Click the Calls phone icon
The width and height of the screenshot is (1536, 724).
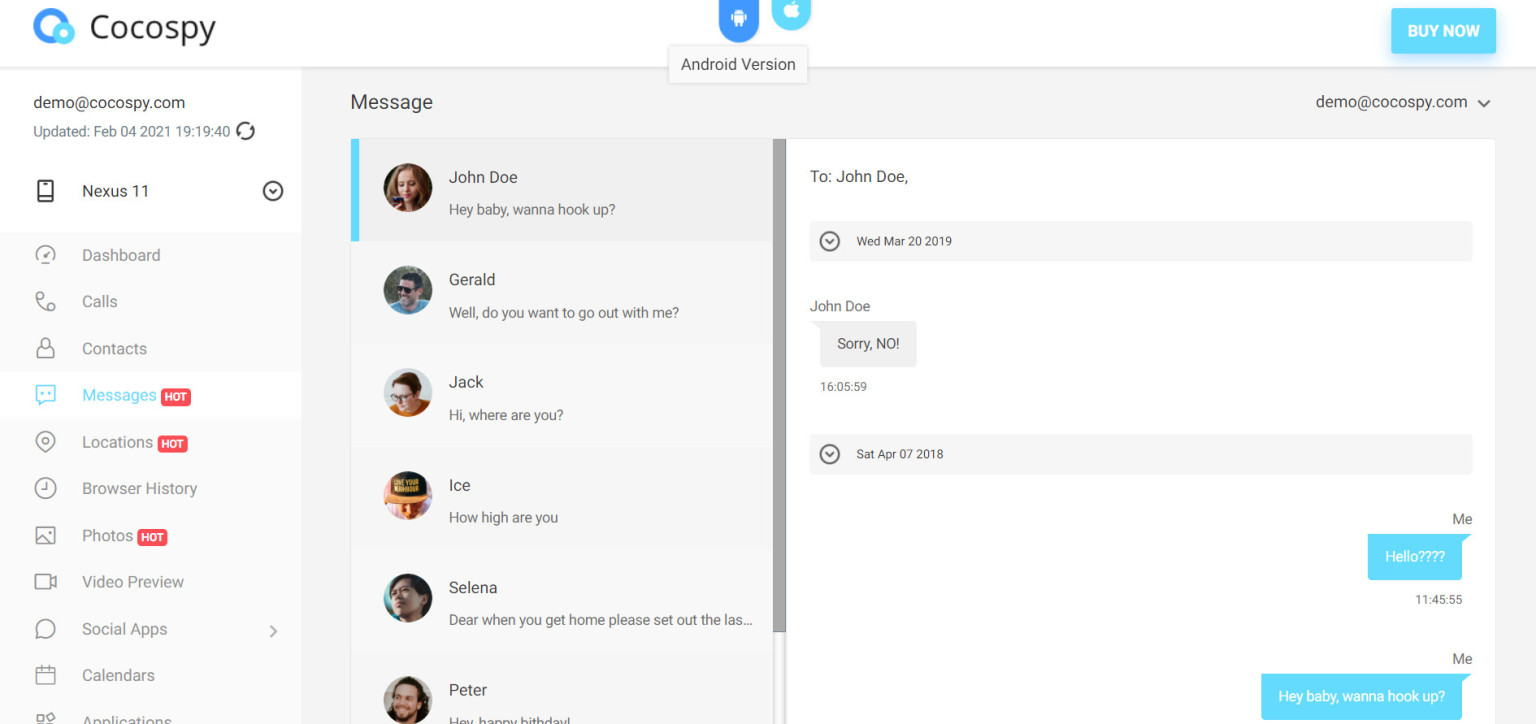(x=45, y=301)
